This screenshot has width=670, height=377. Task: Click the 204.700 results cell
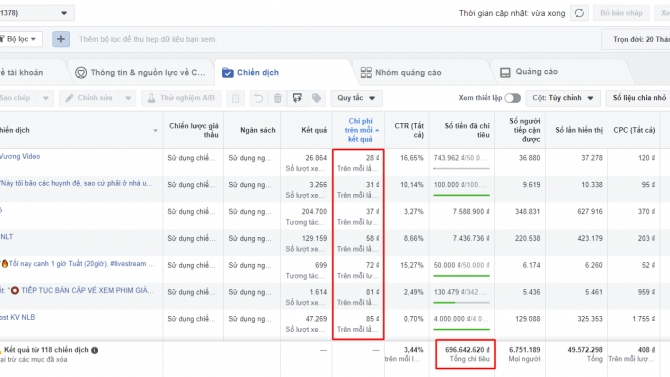(x=314, y=212)
